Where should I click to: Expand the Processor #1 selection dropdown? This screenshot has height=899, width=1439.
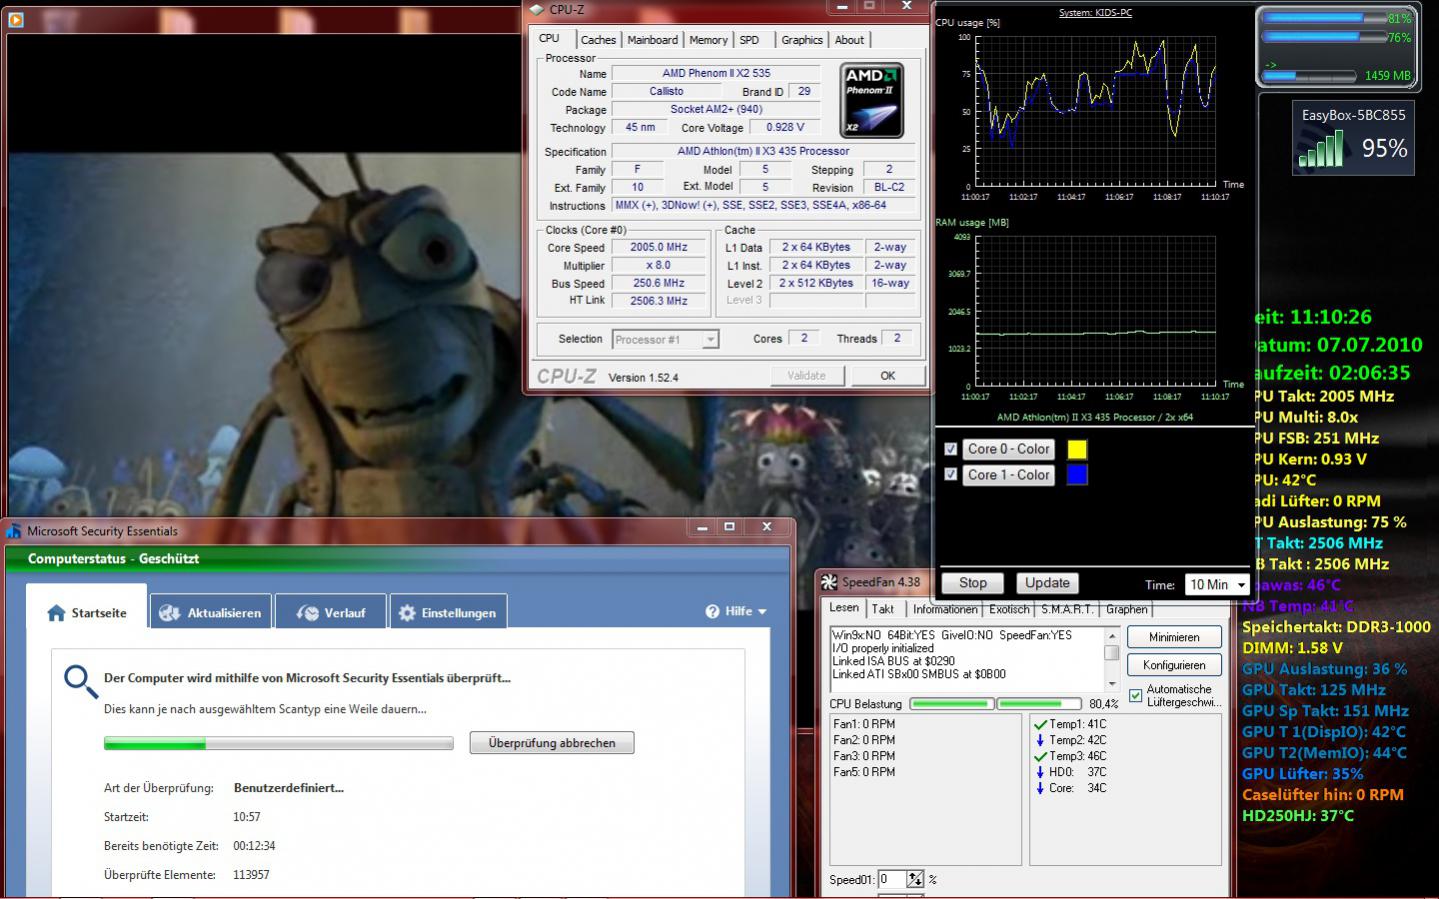pos(710,340)
